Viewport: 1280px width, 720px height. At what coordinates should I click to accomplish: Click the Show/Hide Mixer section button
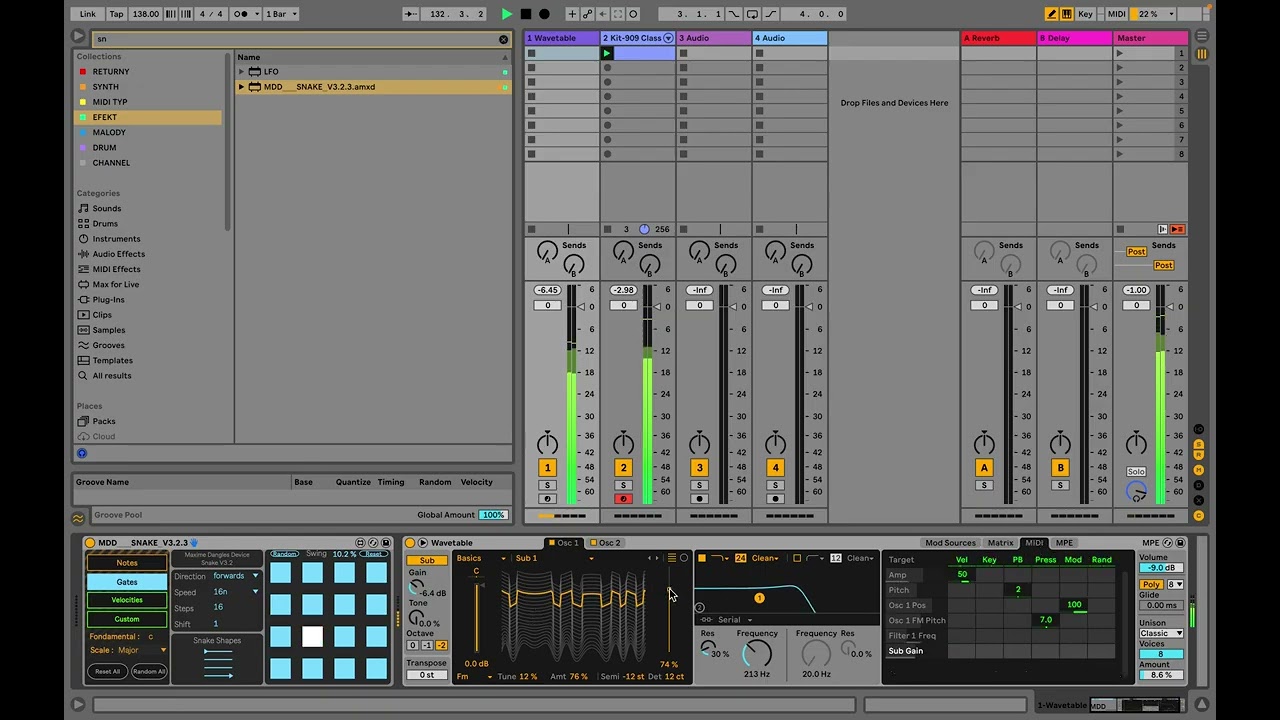[1199, 470]
